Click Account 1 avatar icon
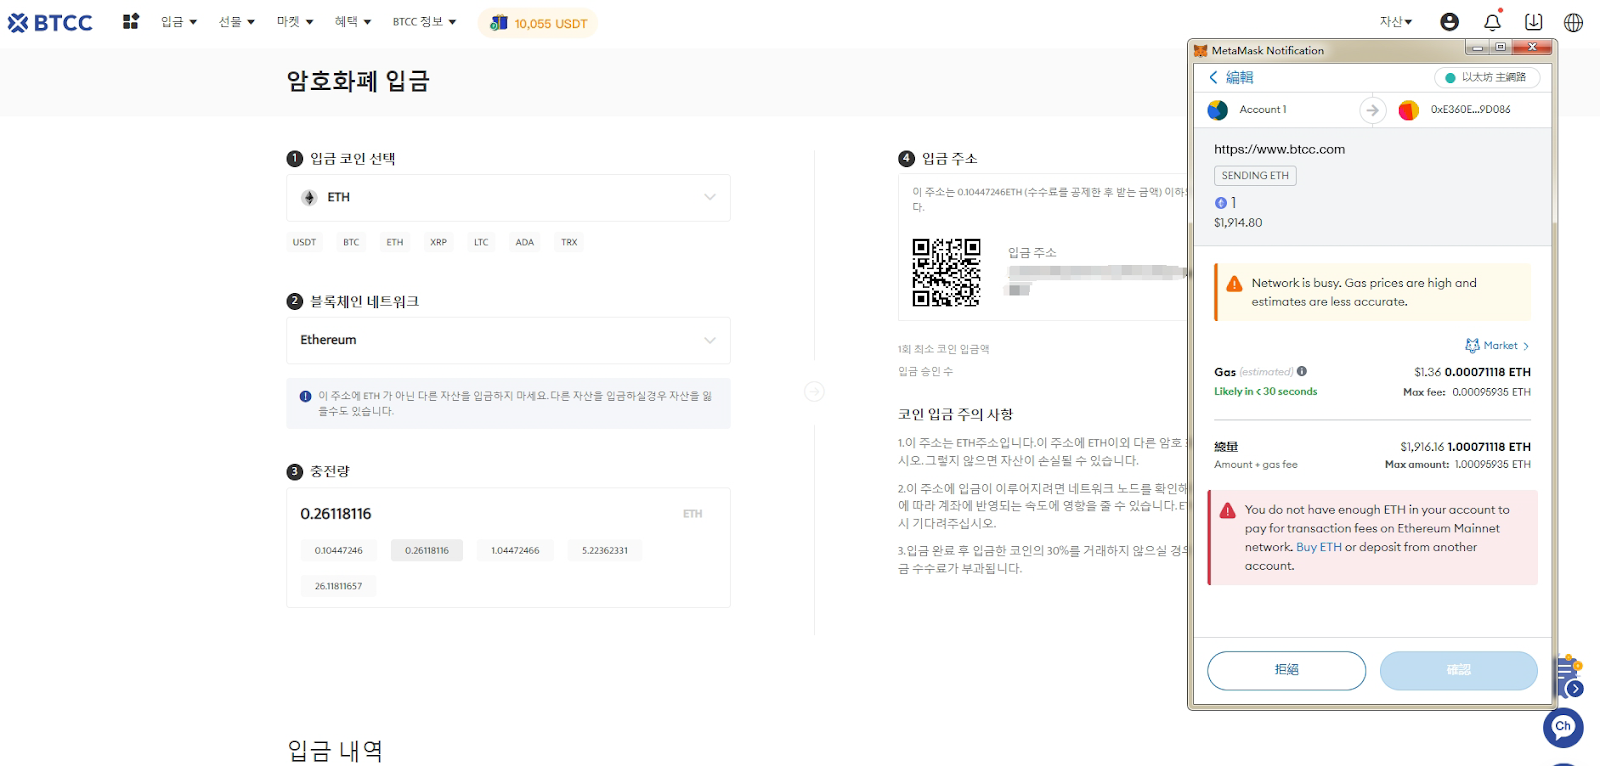Screen dimensions: 1600x766 [1217, 110]
